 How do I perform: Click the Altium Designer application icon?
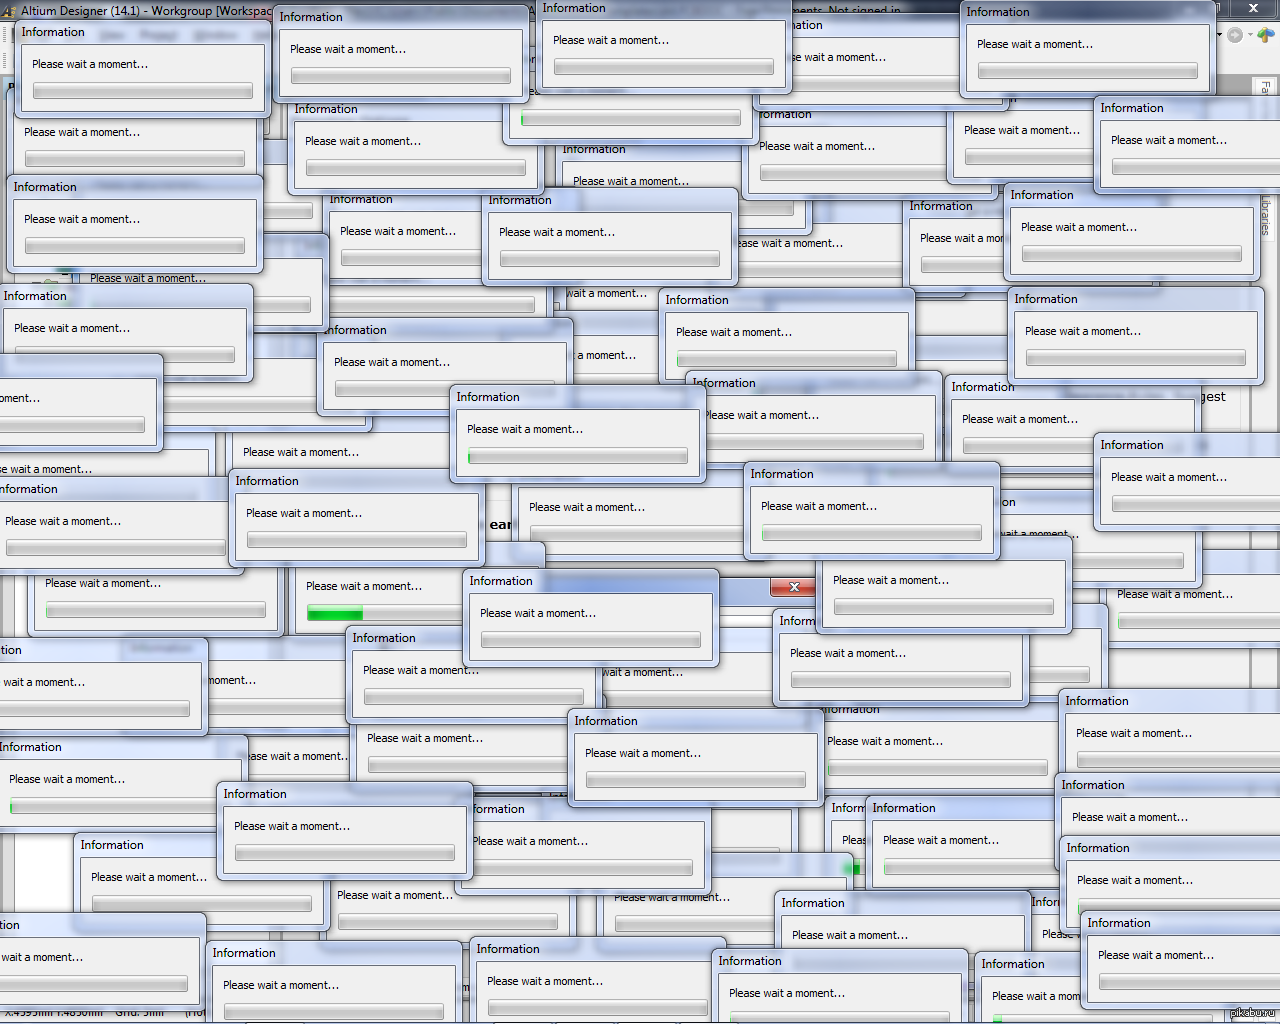(x=9, y=11)
